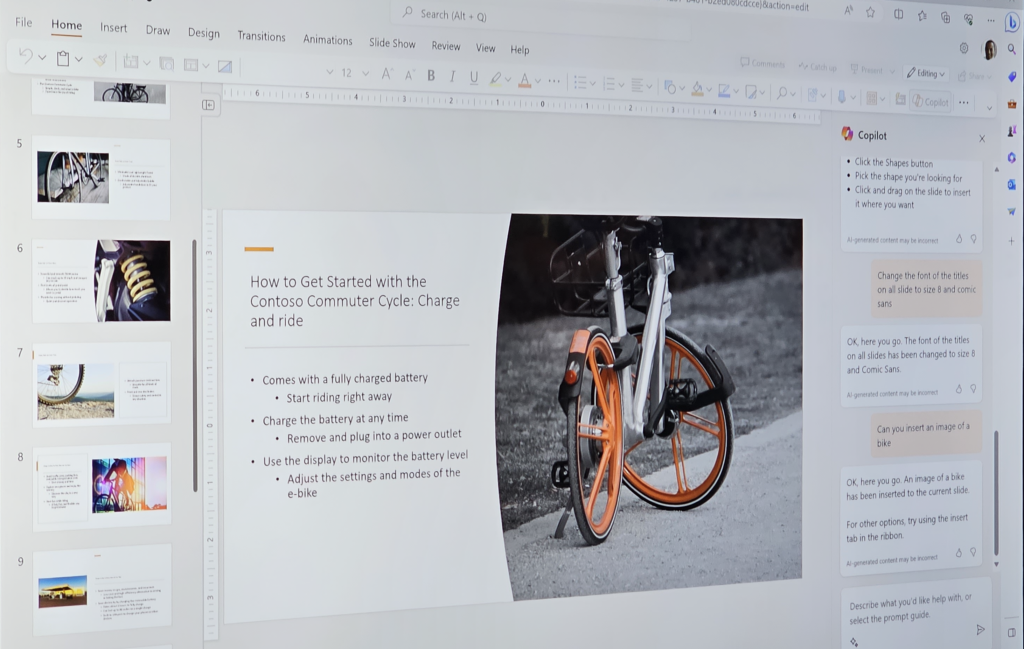Open the Outlook icon in the sidebar
The image size is (1024, 649).
pyautogui.click(x=1012, y=185)
